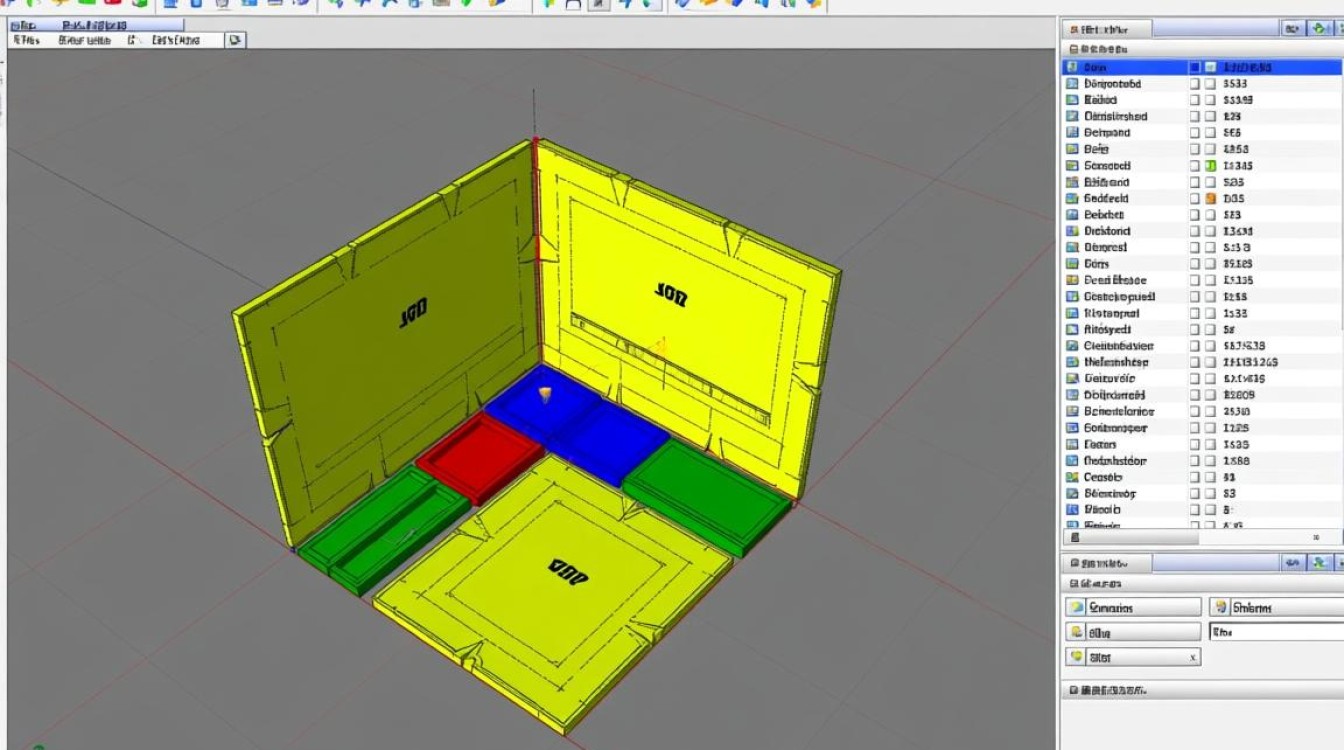
Task: Click the green icon in the lower panel header
Action: point(1320,564)
